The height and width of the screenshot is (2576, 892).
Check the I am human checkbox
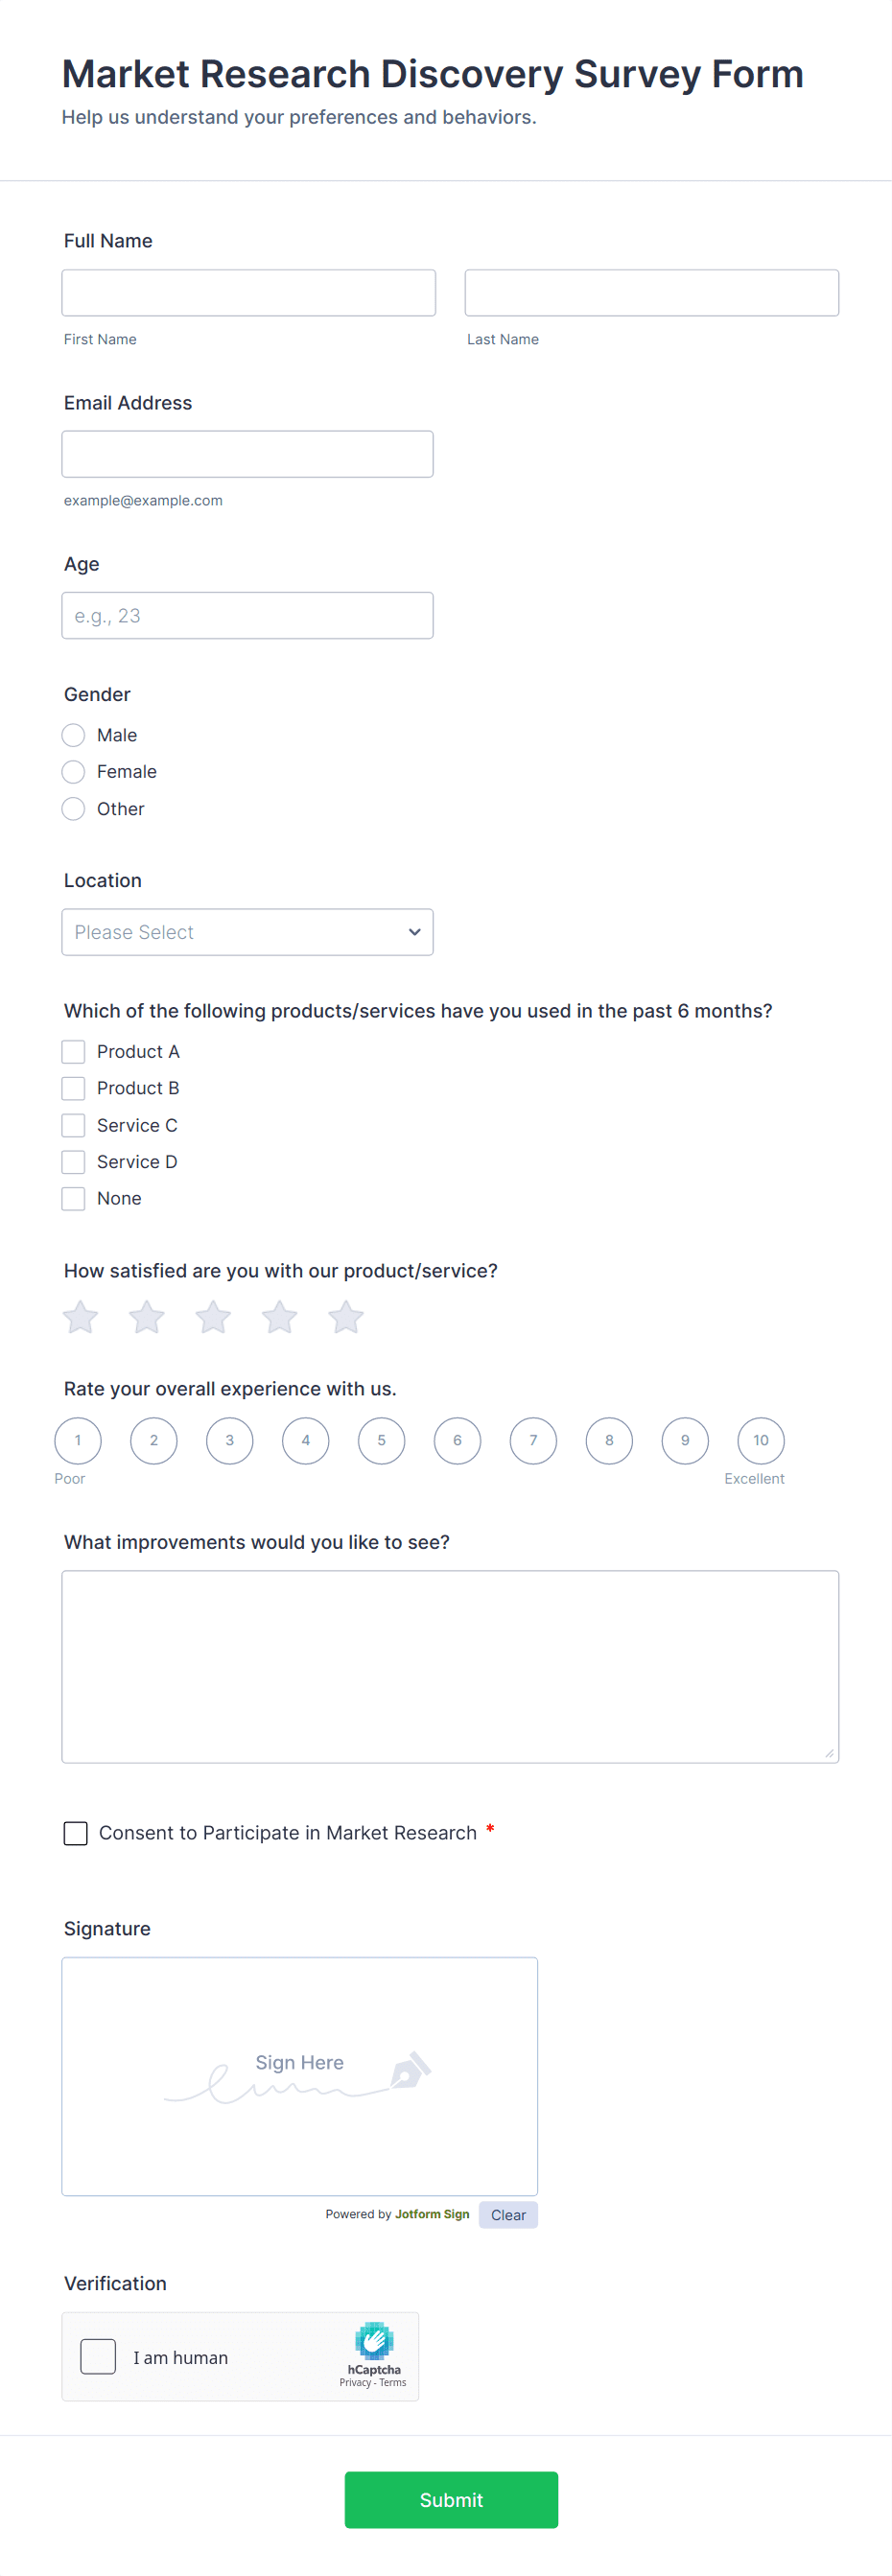click(98, 2357)
